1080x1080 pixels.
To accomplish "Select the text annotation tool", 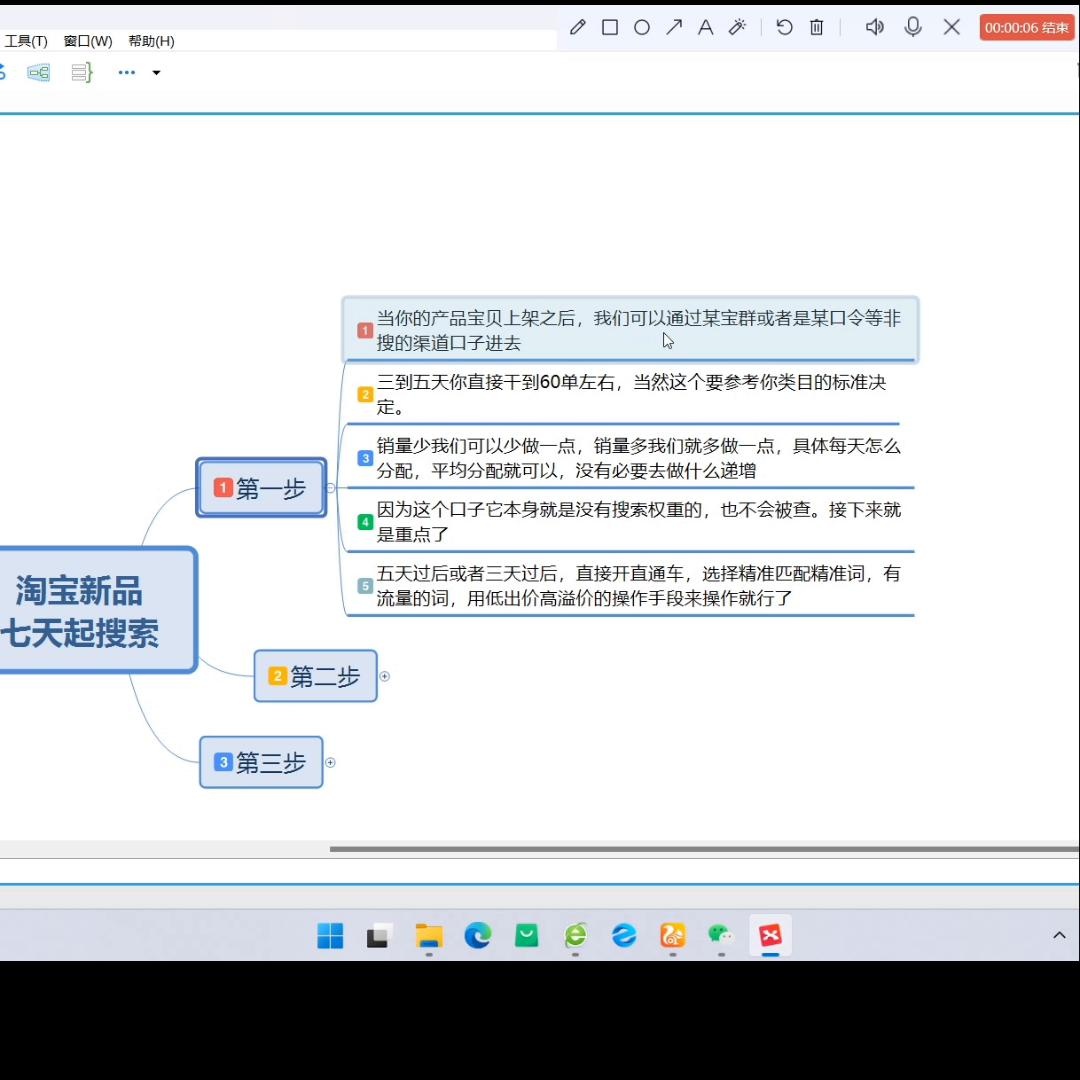I will (705, 28).
